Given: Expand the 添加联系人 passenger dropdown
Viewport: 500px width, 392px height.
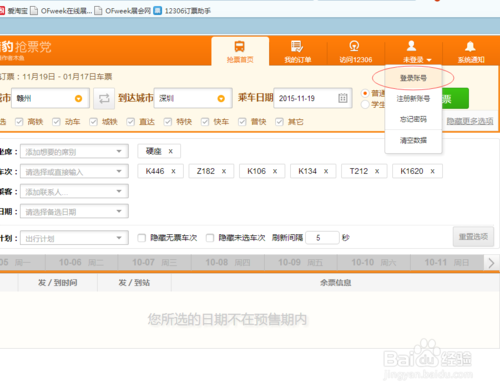Looking at the screenshot, I should pos(74,192).
